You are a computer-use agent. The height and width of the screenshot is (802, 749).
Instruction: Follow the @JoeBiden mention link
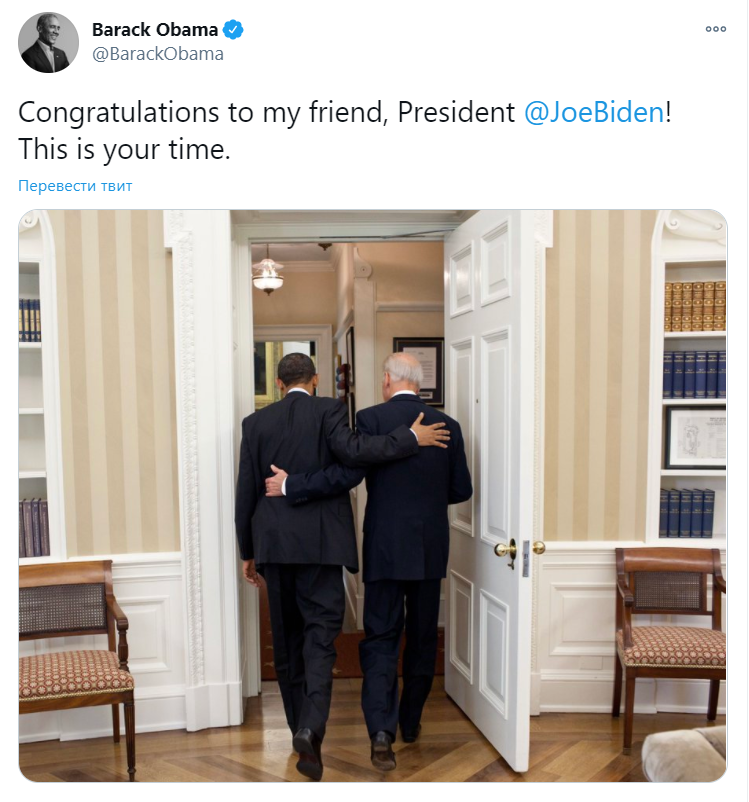pyautogui.click(x=594, y=112)
